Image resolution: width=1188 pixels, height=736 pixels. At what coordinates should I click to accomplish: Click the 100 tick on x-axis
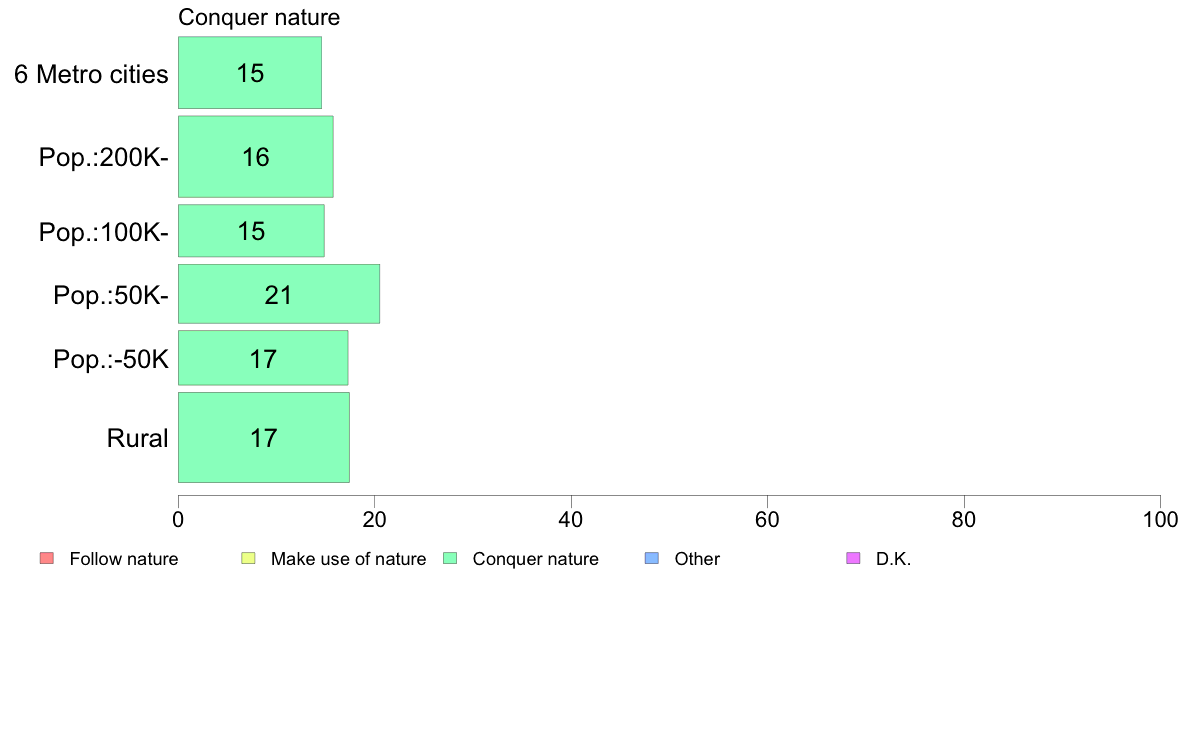[x=1160, y=519]
